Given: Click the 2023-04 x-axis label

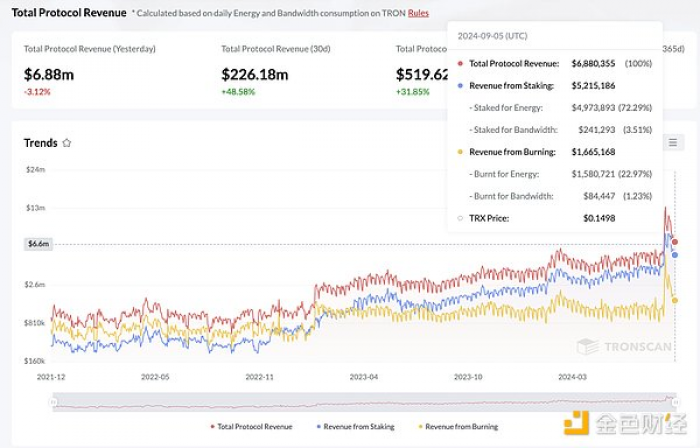Looking at the screenshot, I should (364, 377).
